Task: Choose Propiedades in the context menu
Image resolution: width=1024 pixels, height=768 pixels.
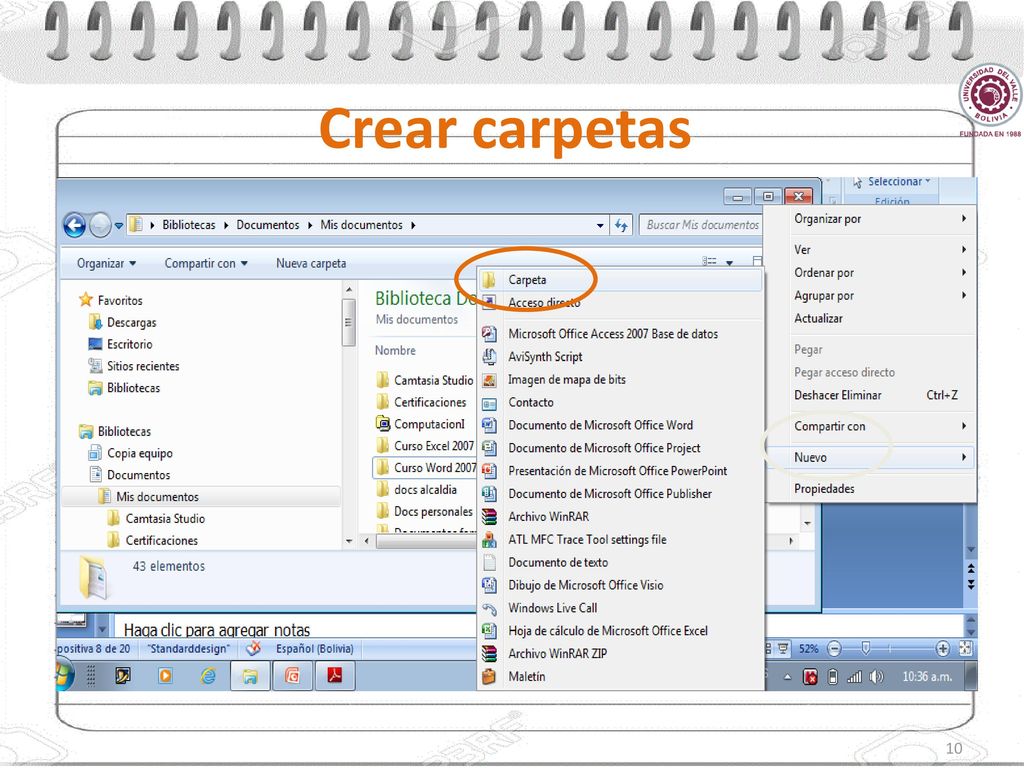Action: [x=871, y=488]
